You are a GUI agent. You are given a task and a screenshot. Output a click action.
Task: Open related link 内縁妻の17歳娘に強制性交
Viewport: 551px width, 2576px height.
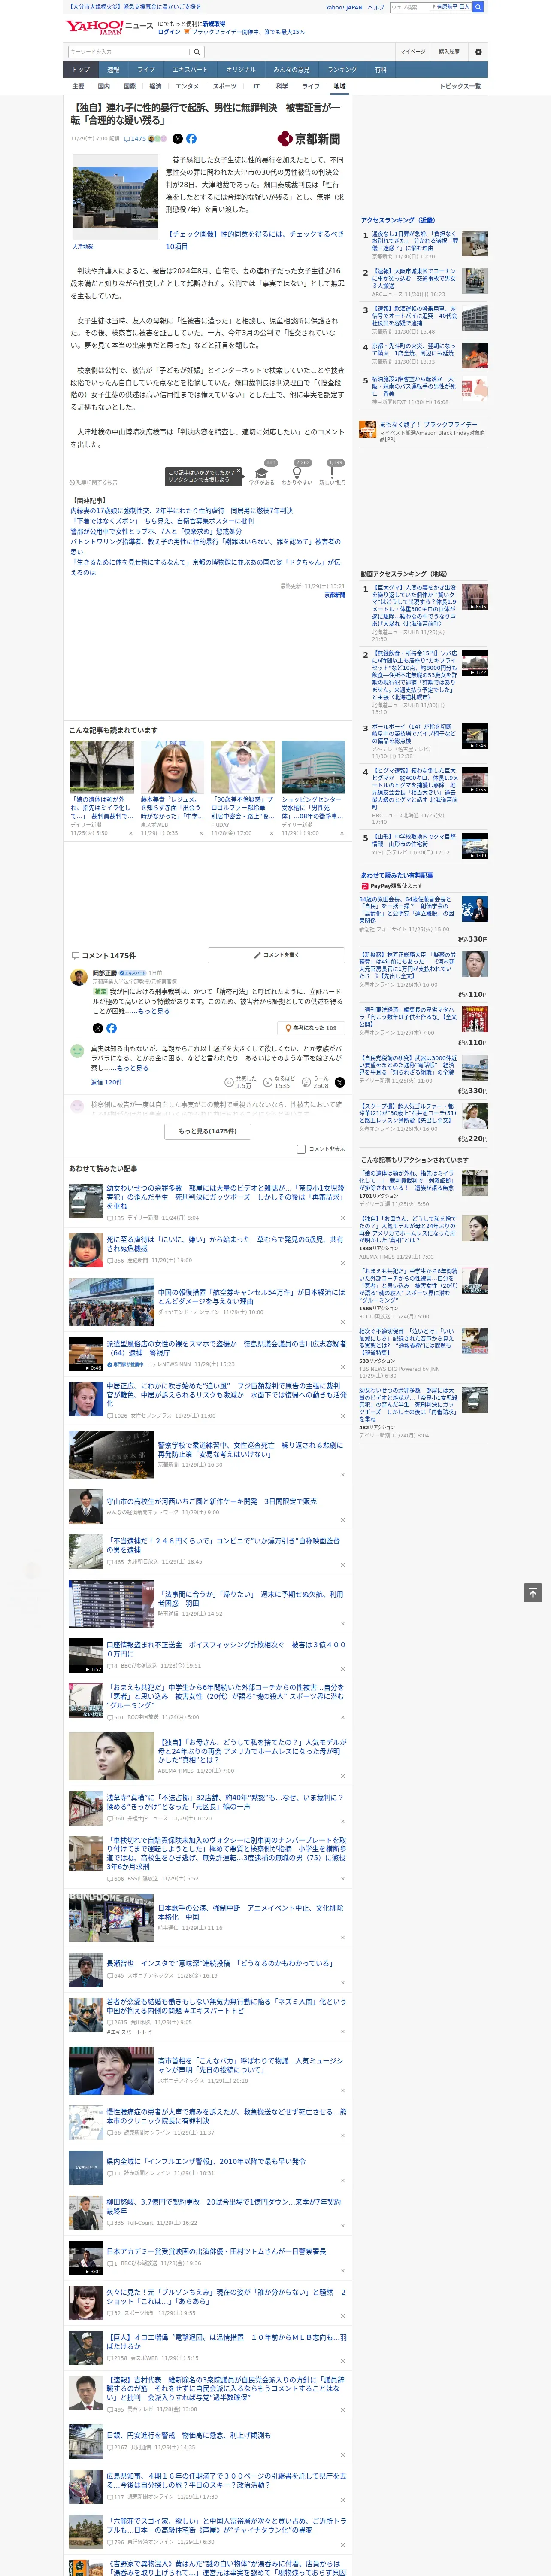click(181, 511)
